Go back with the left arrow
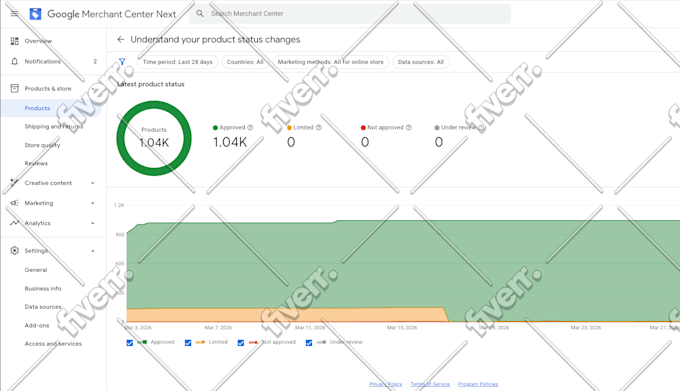 click(x=121, y=39)
